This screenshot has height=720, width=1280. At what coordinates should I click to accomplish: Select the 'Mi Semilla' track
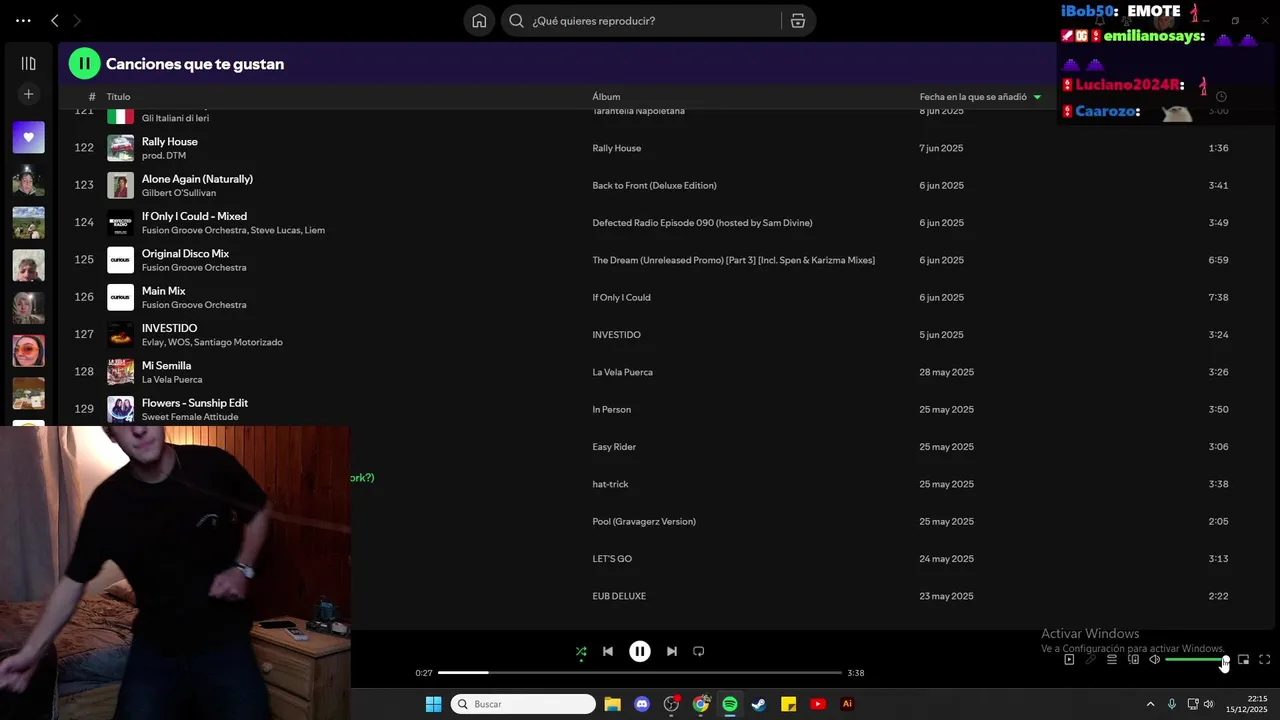(166, 366)
